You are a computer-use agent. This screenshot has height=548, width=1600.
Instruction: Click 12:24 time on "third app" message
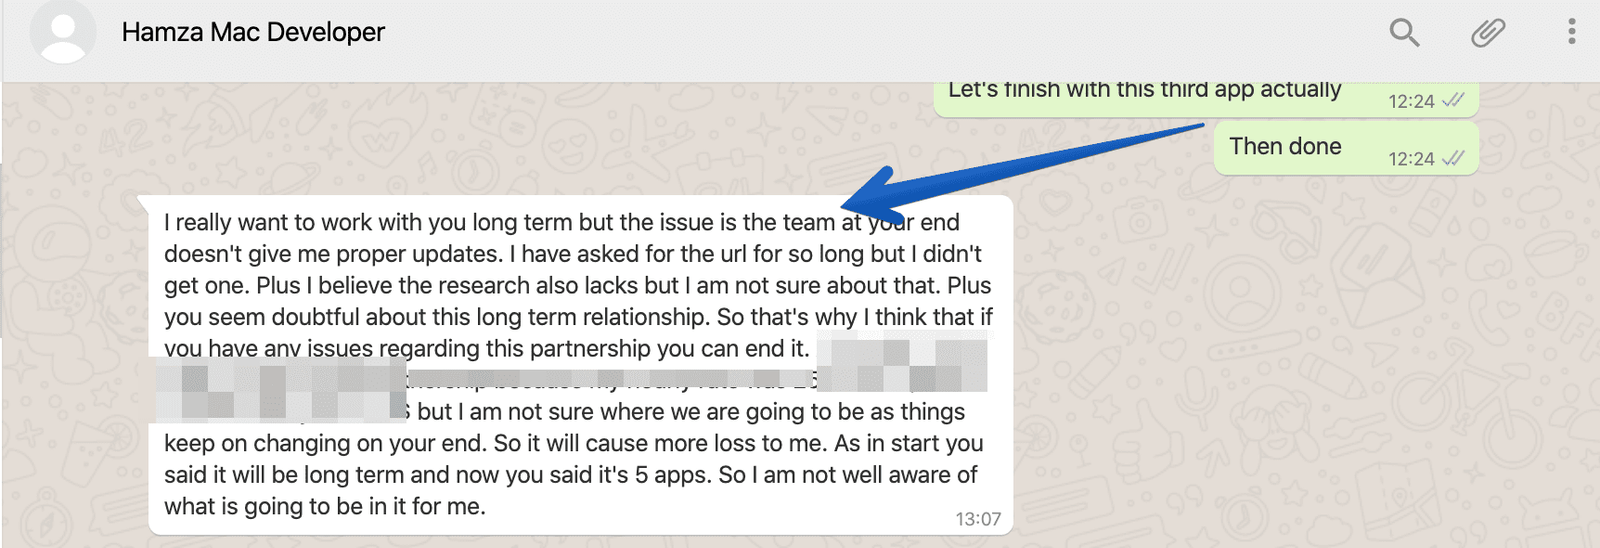[1411, 101]
